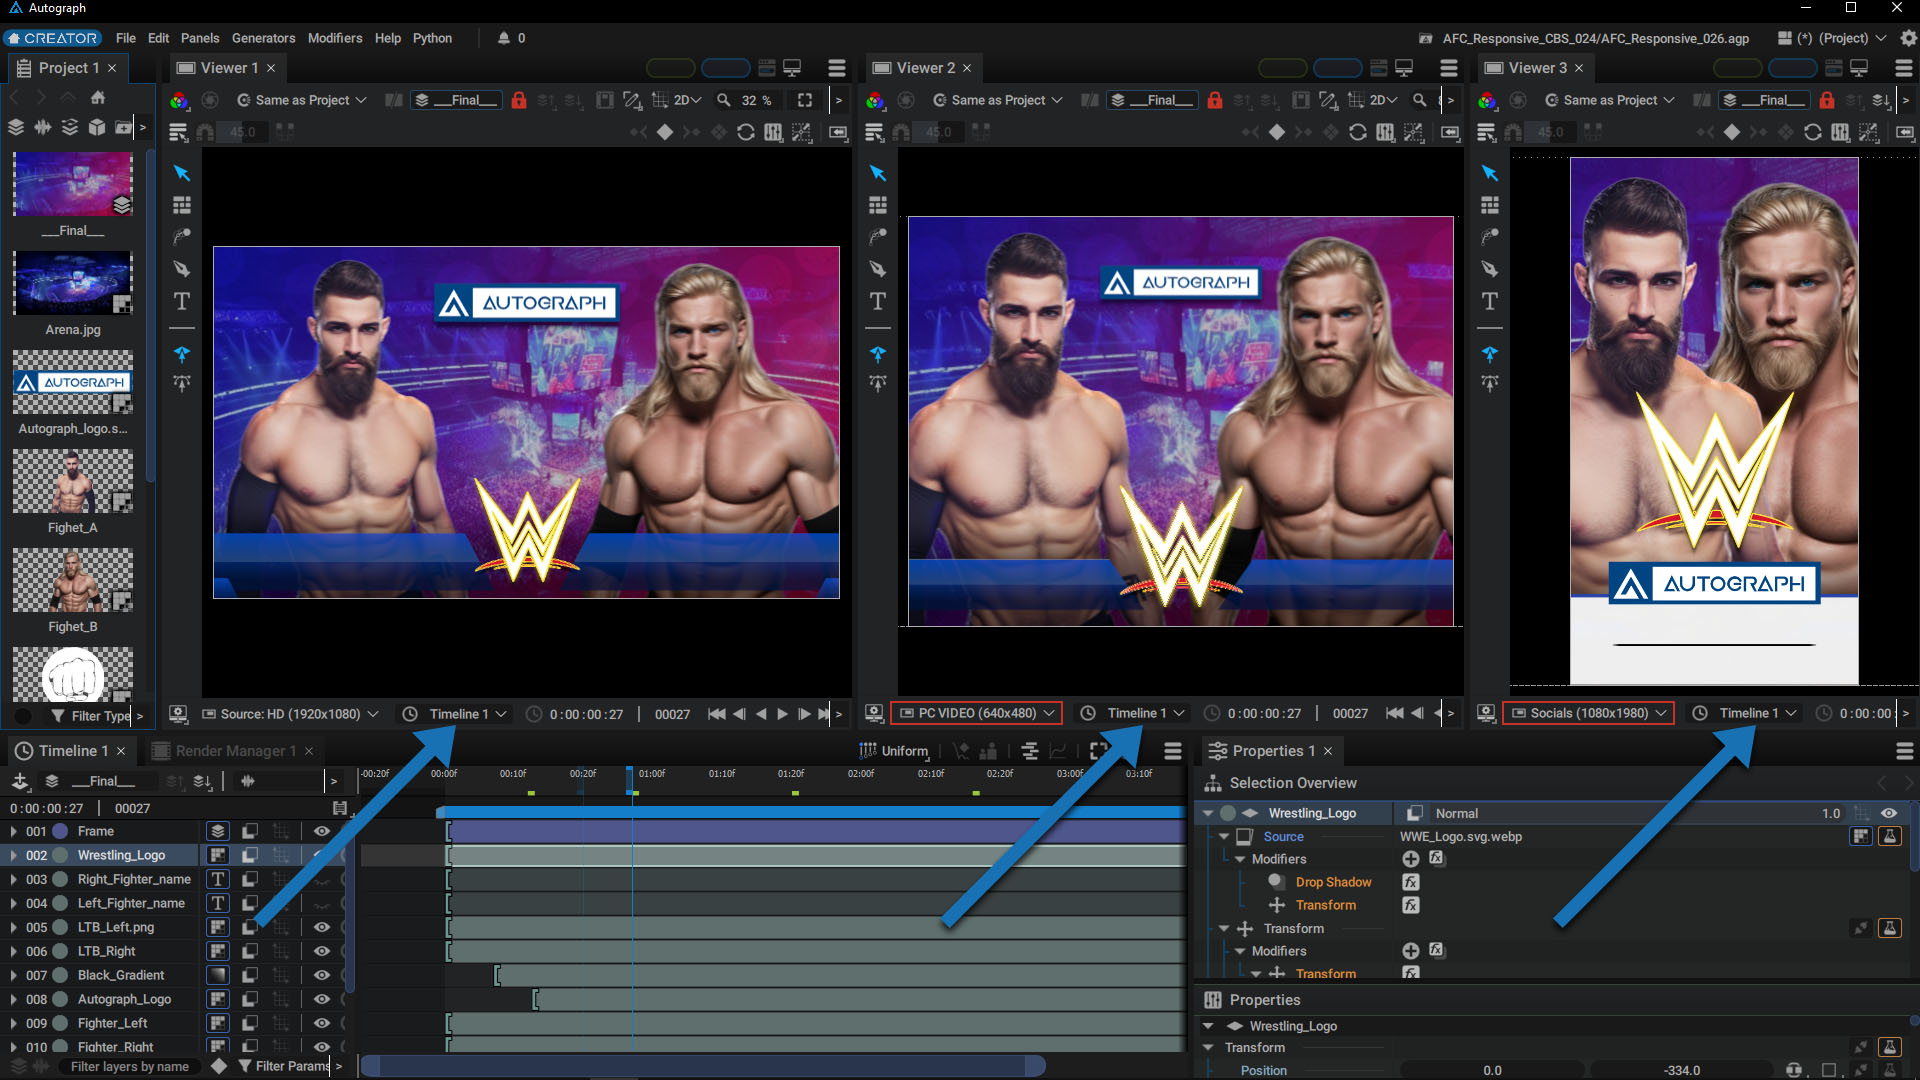The width and height of the screenshot is (1920, 1080).
Task: Click the red lock icon in Viewer 2
Action: [1215, 100]
